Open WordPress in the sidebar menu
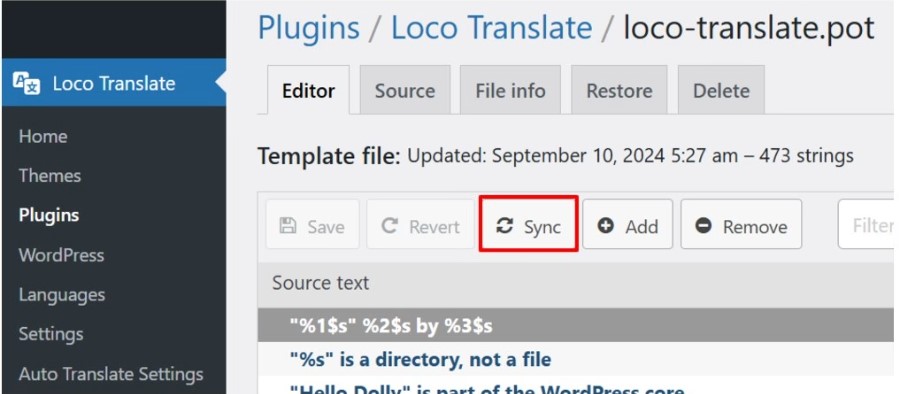Image resolution: width=899 pixels, height=394 pixels. pyautogui.click(x=61, y=255)
